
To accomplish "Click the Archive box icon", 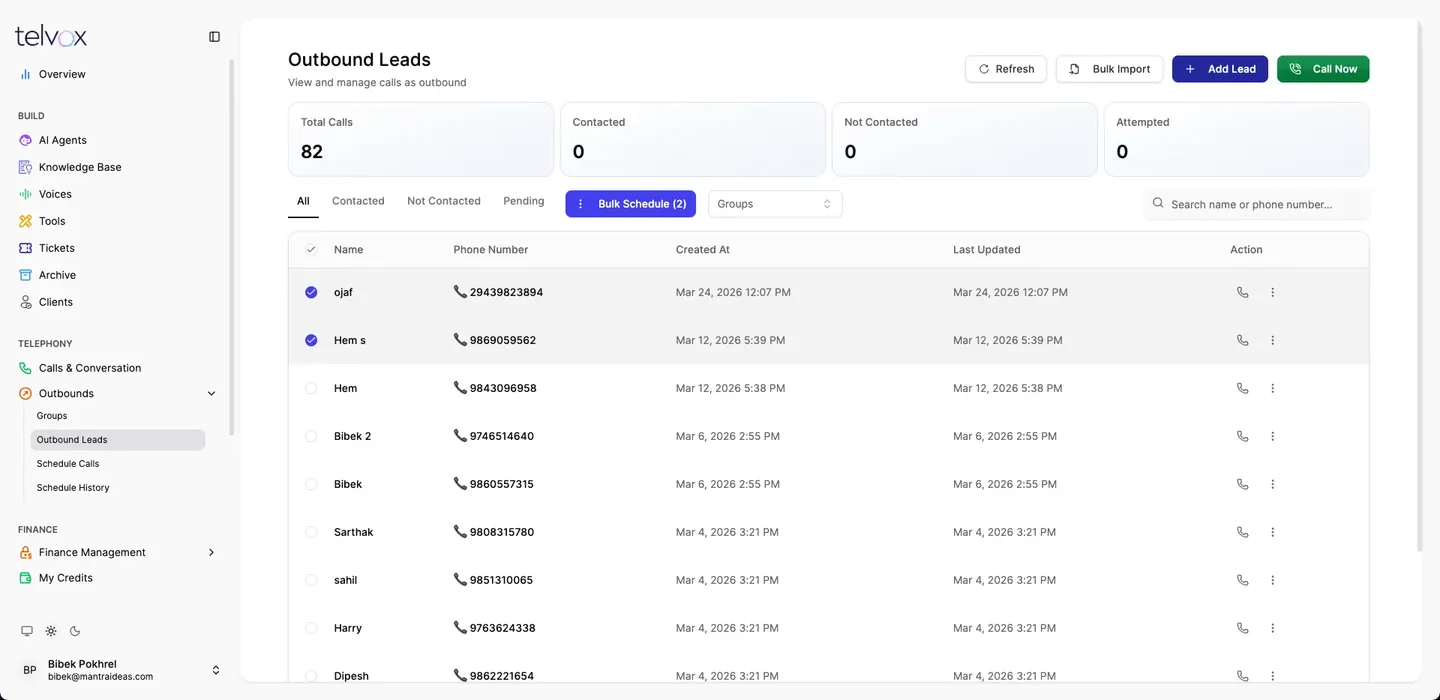I will pyautogui.click(x=26, y=275).
